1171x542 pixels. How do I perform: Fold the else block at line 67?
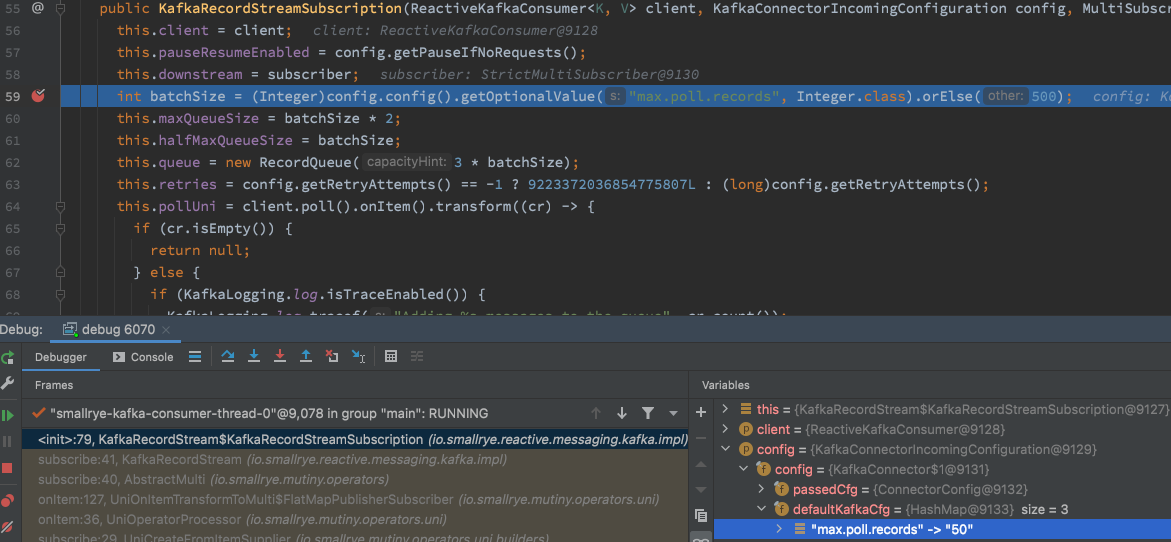pos(61,270)
